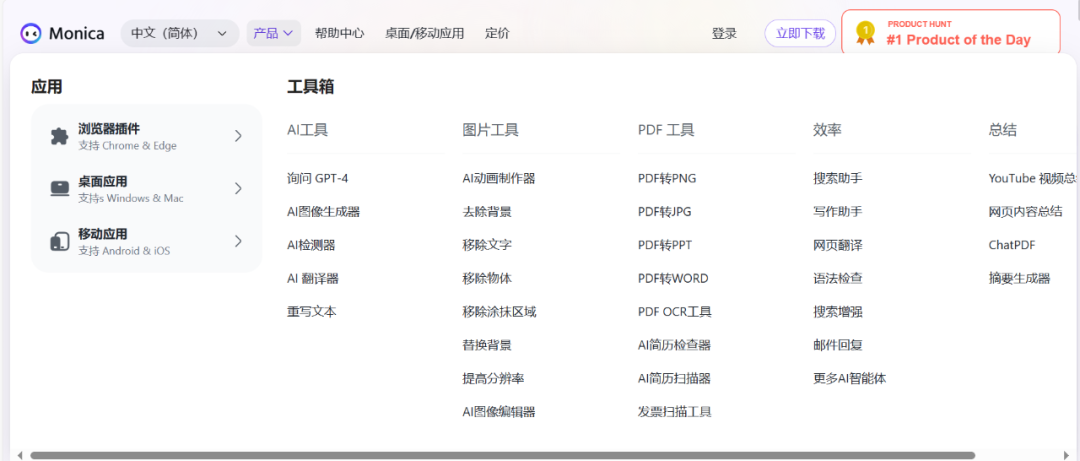Select 移除文字 image tool
The height and width of the screenshot is (461, 1080).
(487, 245)
